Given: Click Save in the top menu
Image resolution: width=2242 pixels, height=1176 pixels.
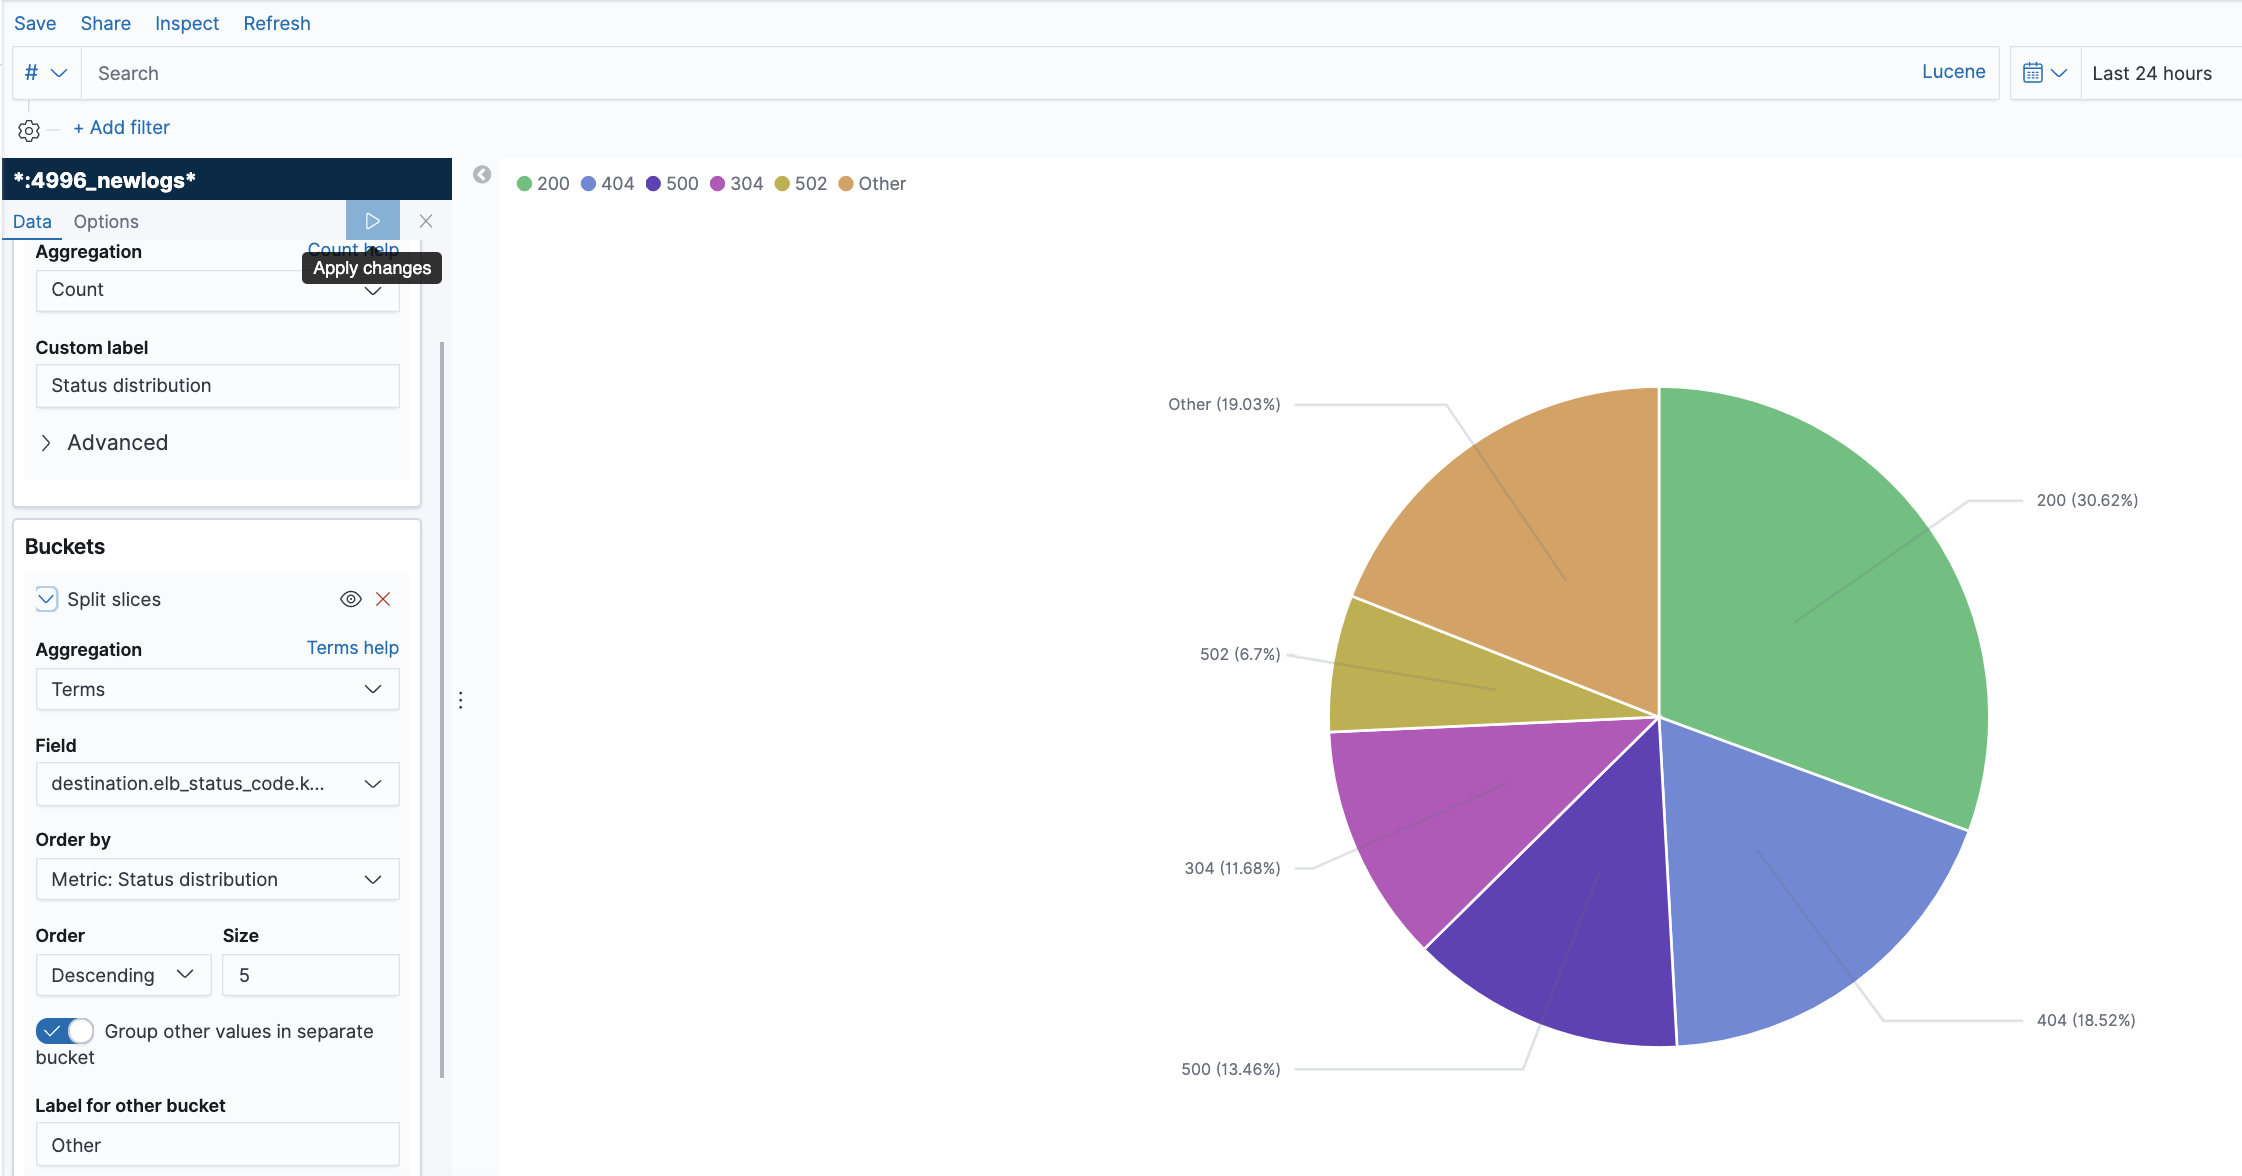Looking at the screenshot, I should pos(35,23).
